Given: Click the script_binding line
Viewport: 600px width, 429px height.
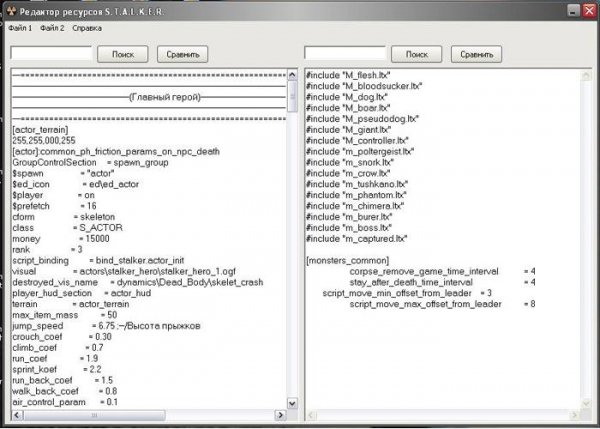Looking at the screenshot, I should tap(98, 260).
